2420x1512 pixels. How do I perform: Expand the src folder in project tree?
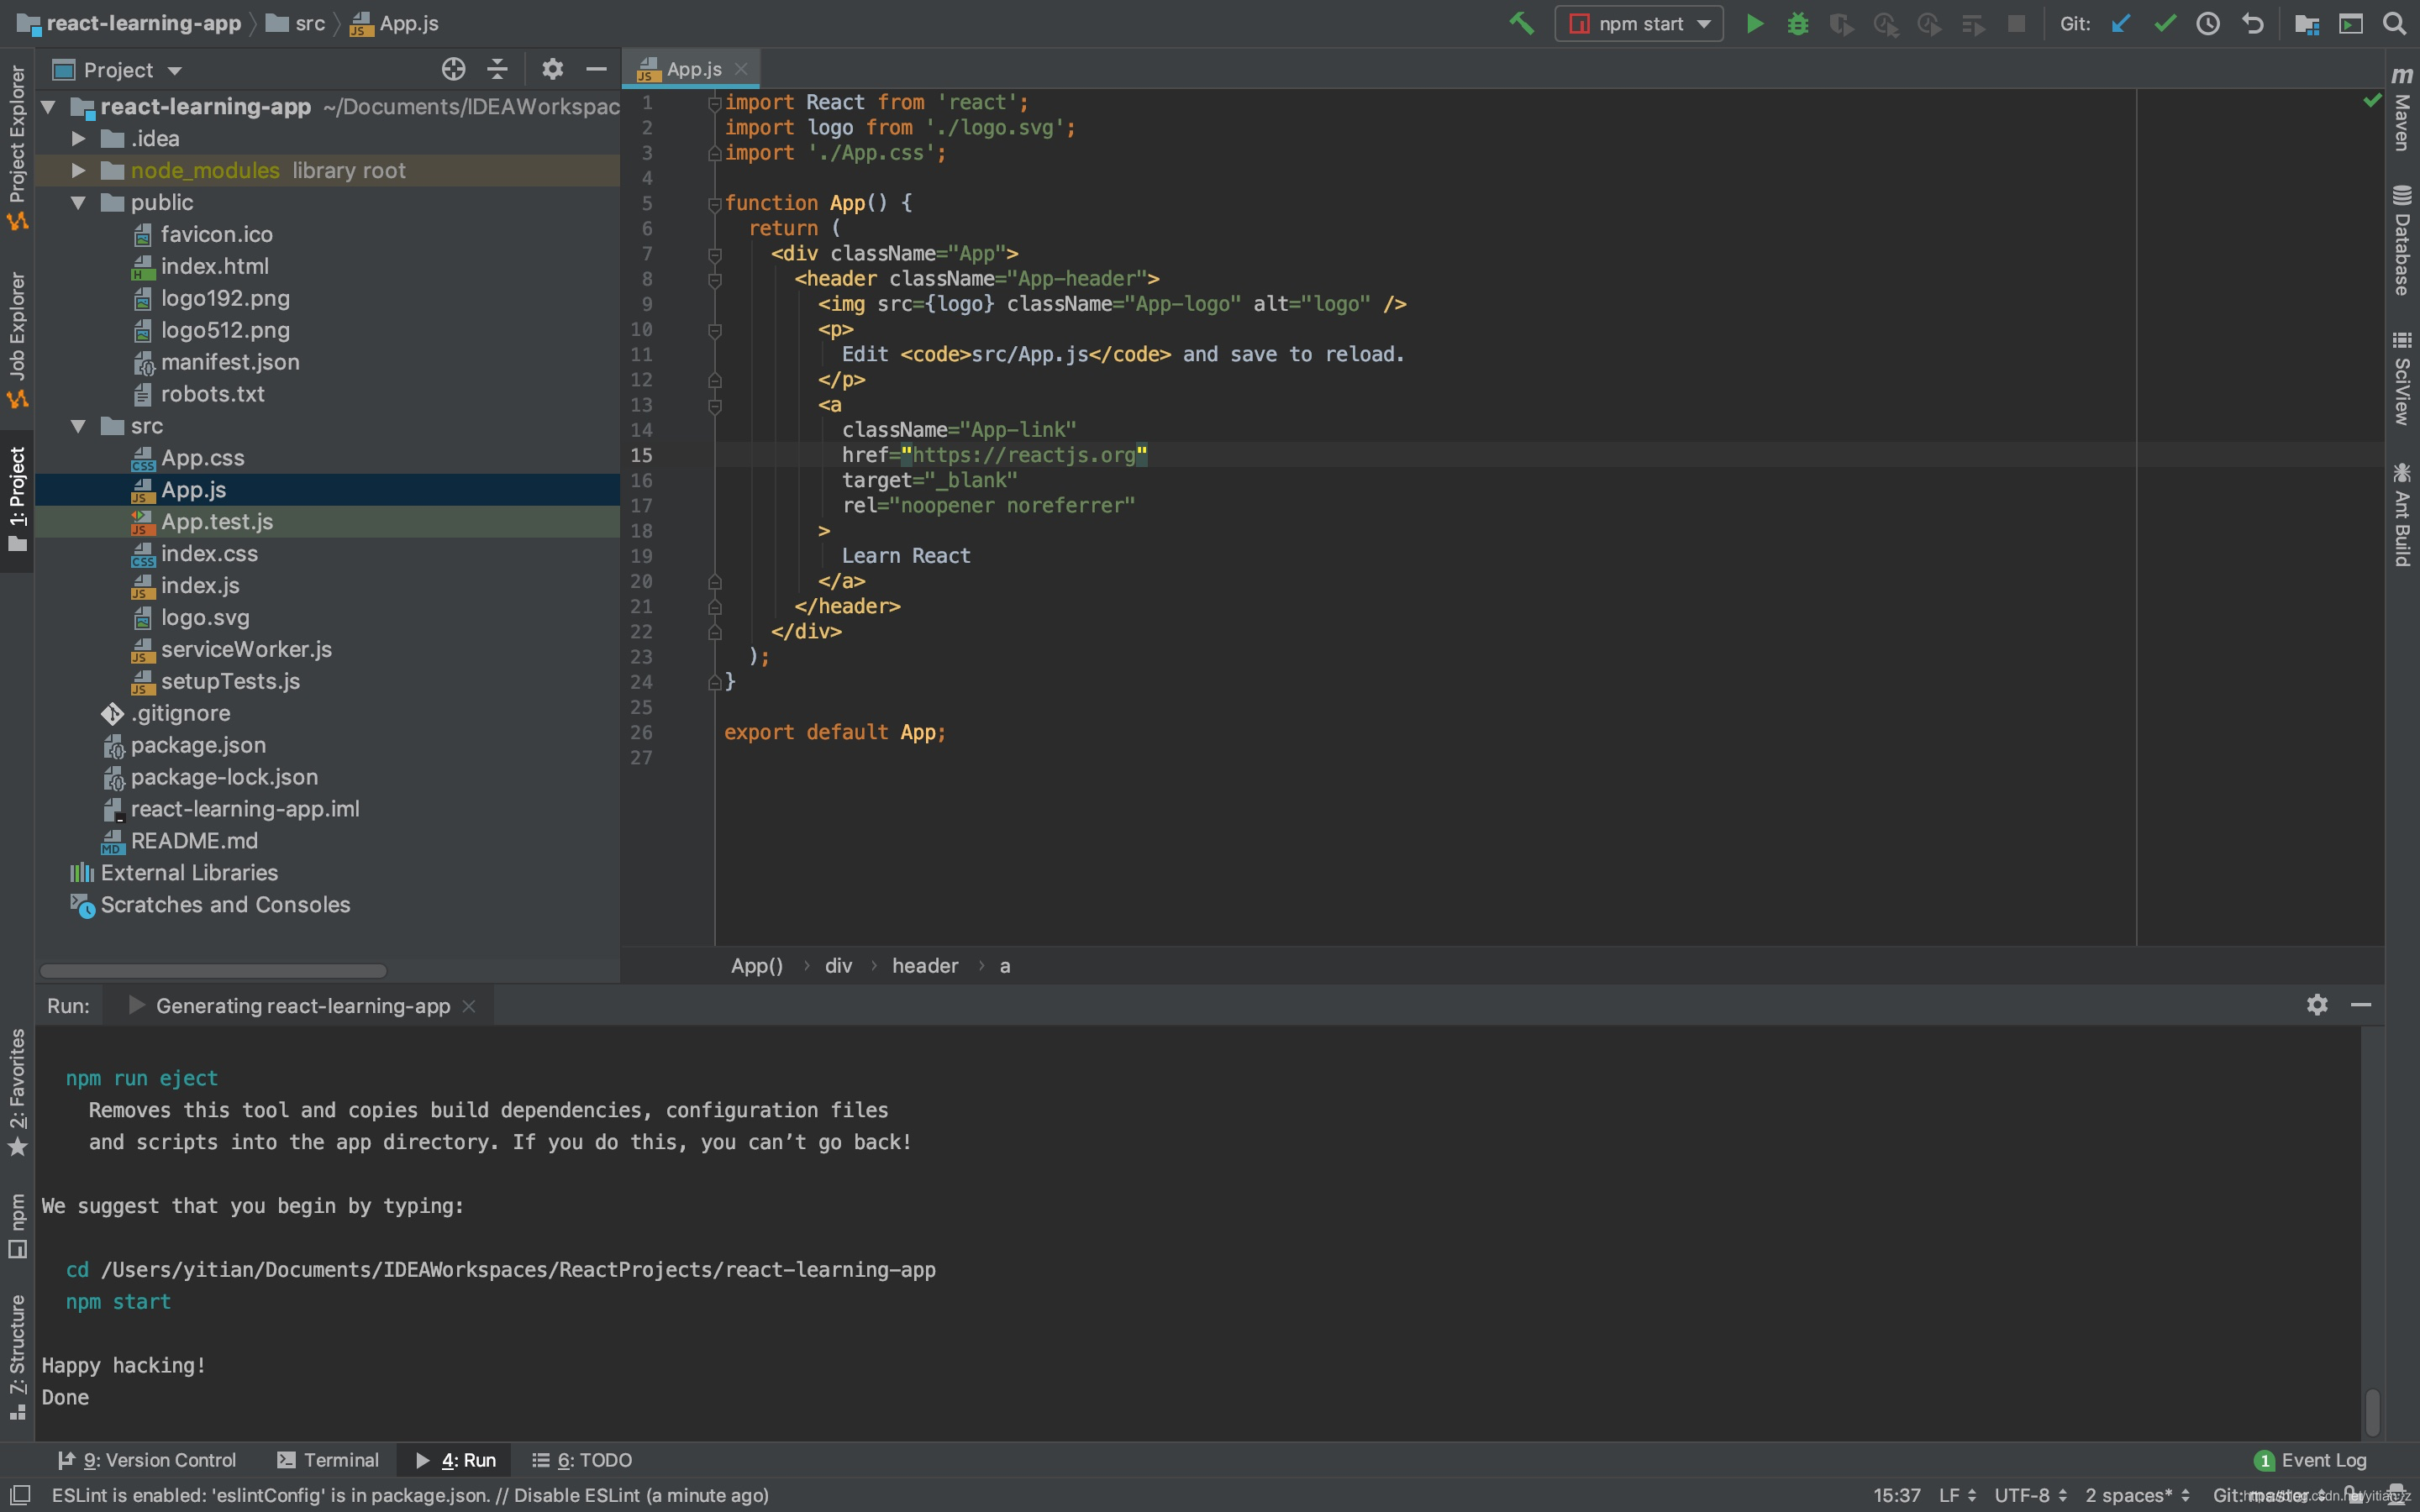coord(78,423)
